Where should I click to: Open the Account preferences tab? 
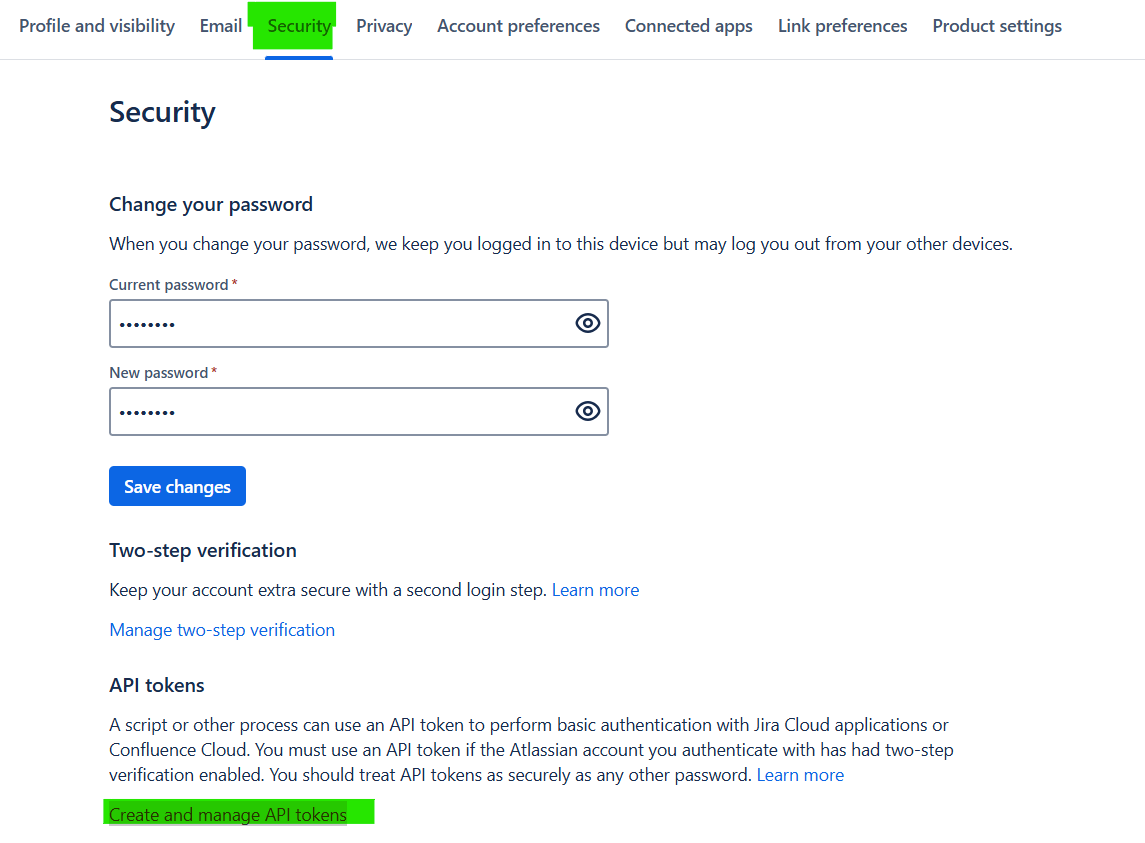coord(518,26)
